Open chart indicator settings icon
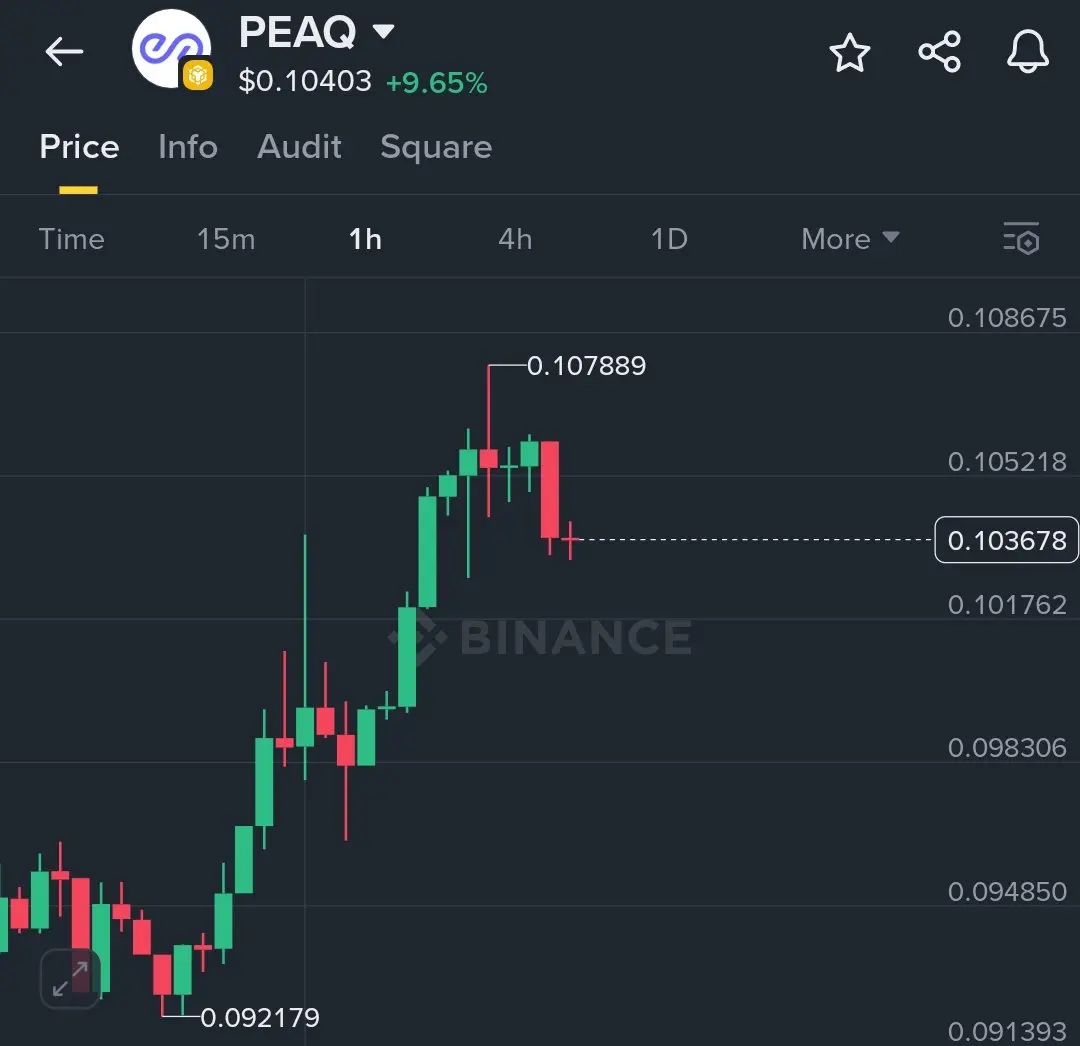Image resolution: width=1080 pixels, height=1046 pixels. pyautogui.click(x=1021, y=238)
